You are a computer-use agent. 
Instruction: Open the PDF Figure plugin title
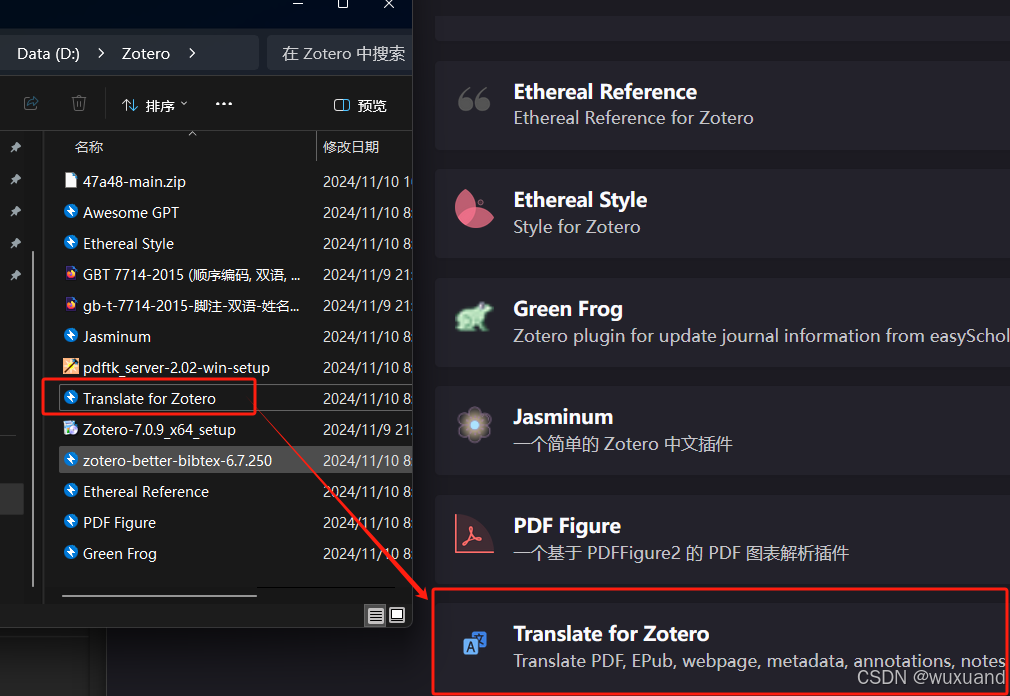pyautogui.click(x=567, y=526)
